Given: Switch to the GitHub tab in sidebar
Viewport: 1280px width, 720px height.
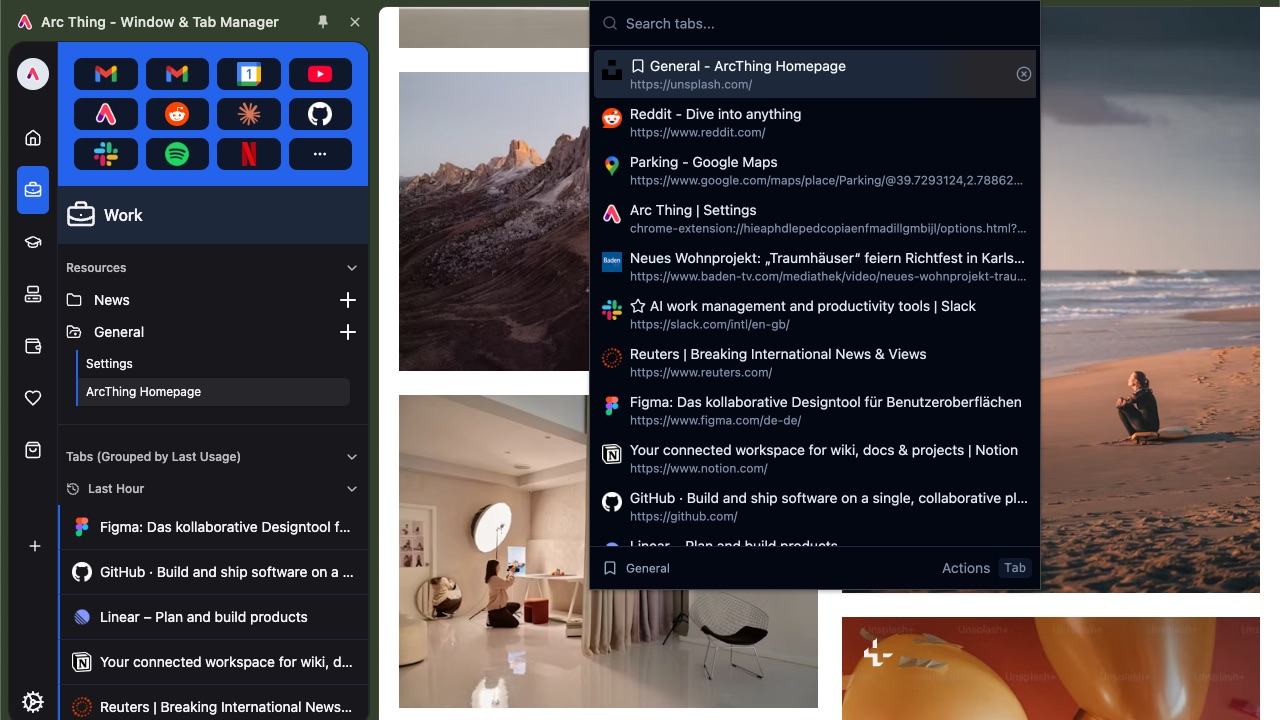Looking at the screenshot, I should [213, 572].
